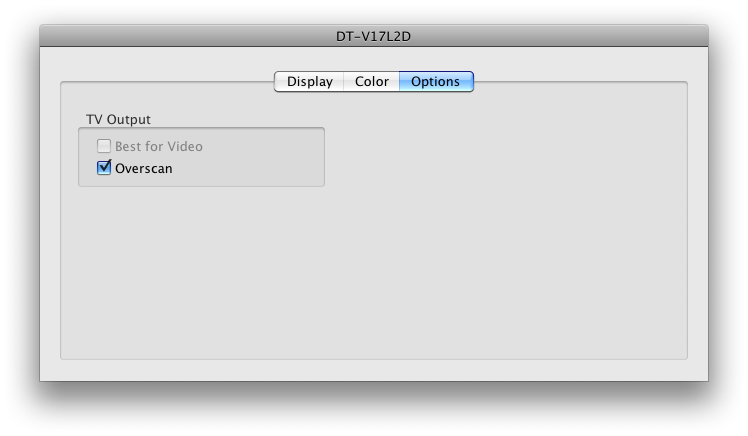Toggle Overscan off under TV Output
This screenshot has width=748, height=436.
104,168
